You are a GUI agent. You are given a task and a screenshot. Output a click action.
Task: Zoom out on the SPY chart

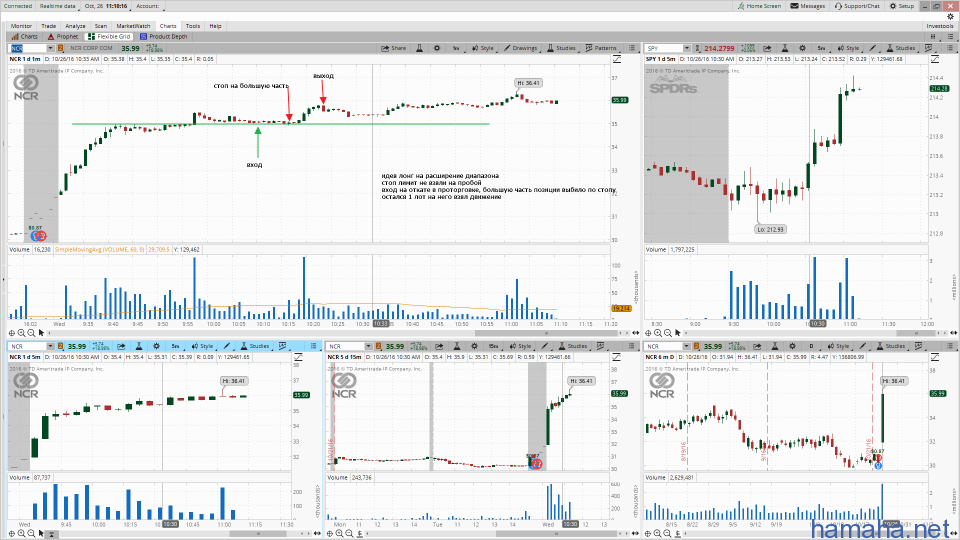[667, 333]
